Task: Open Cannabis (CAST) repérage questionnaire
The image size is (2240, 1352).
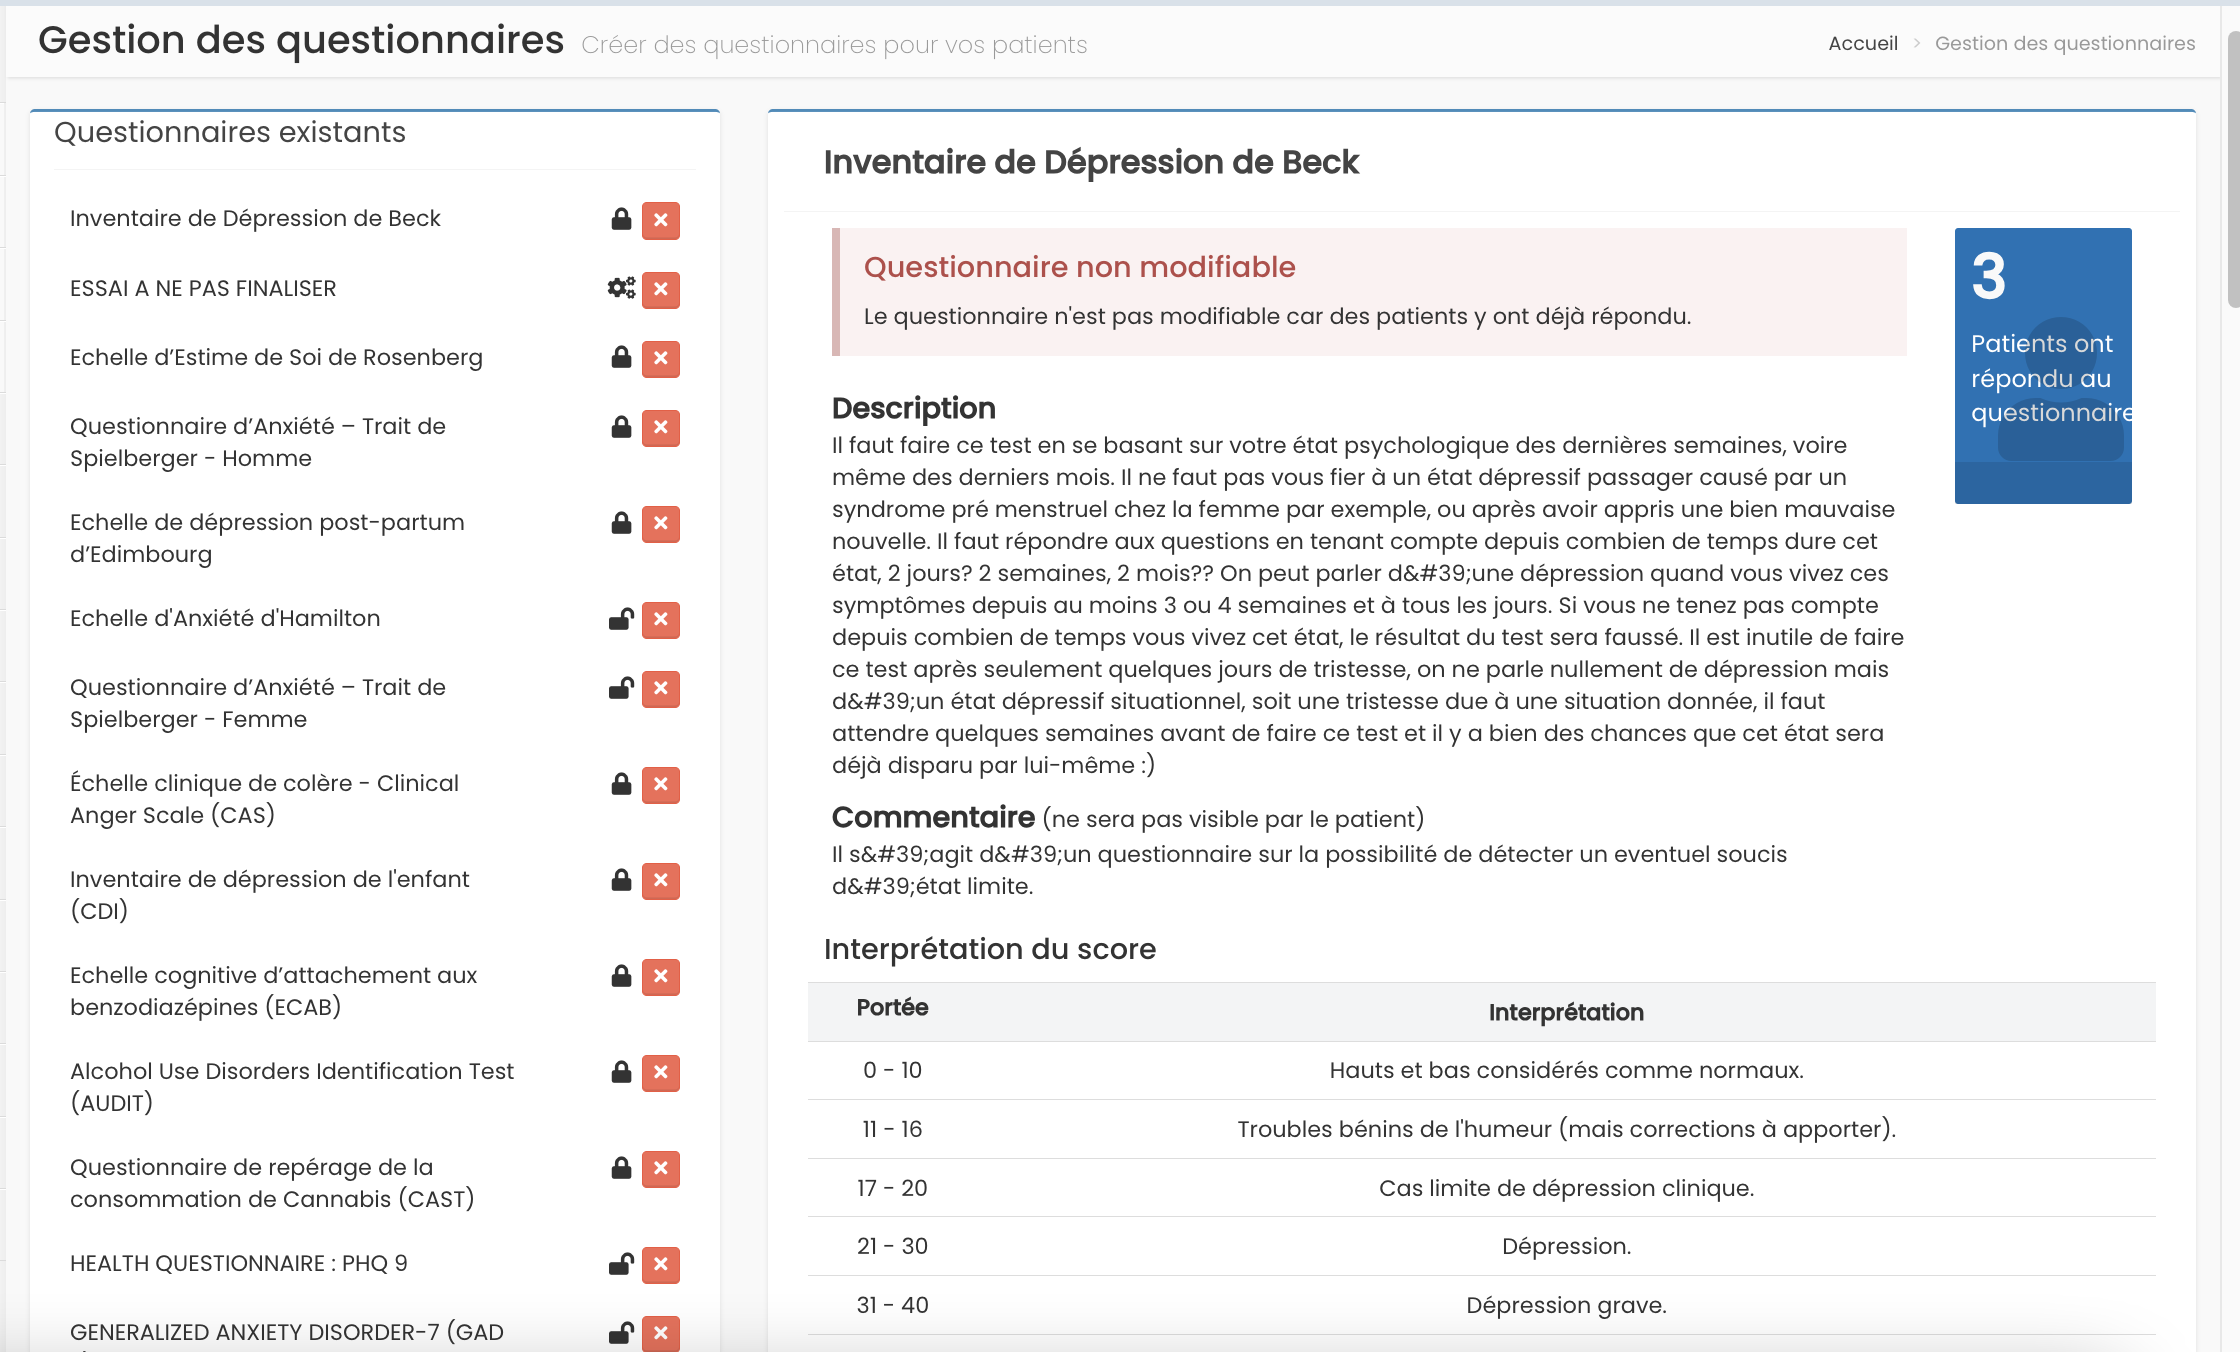Action: (272, 1183)
